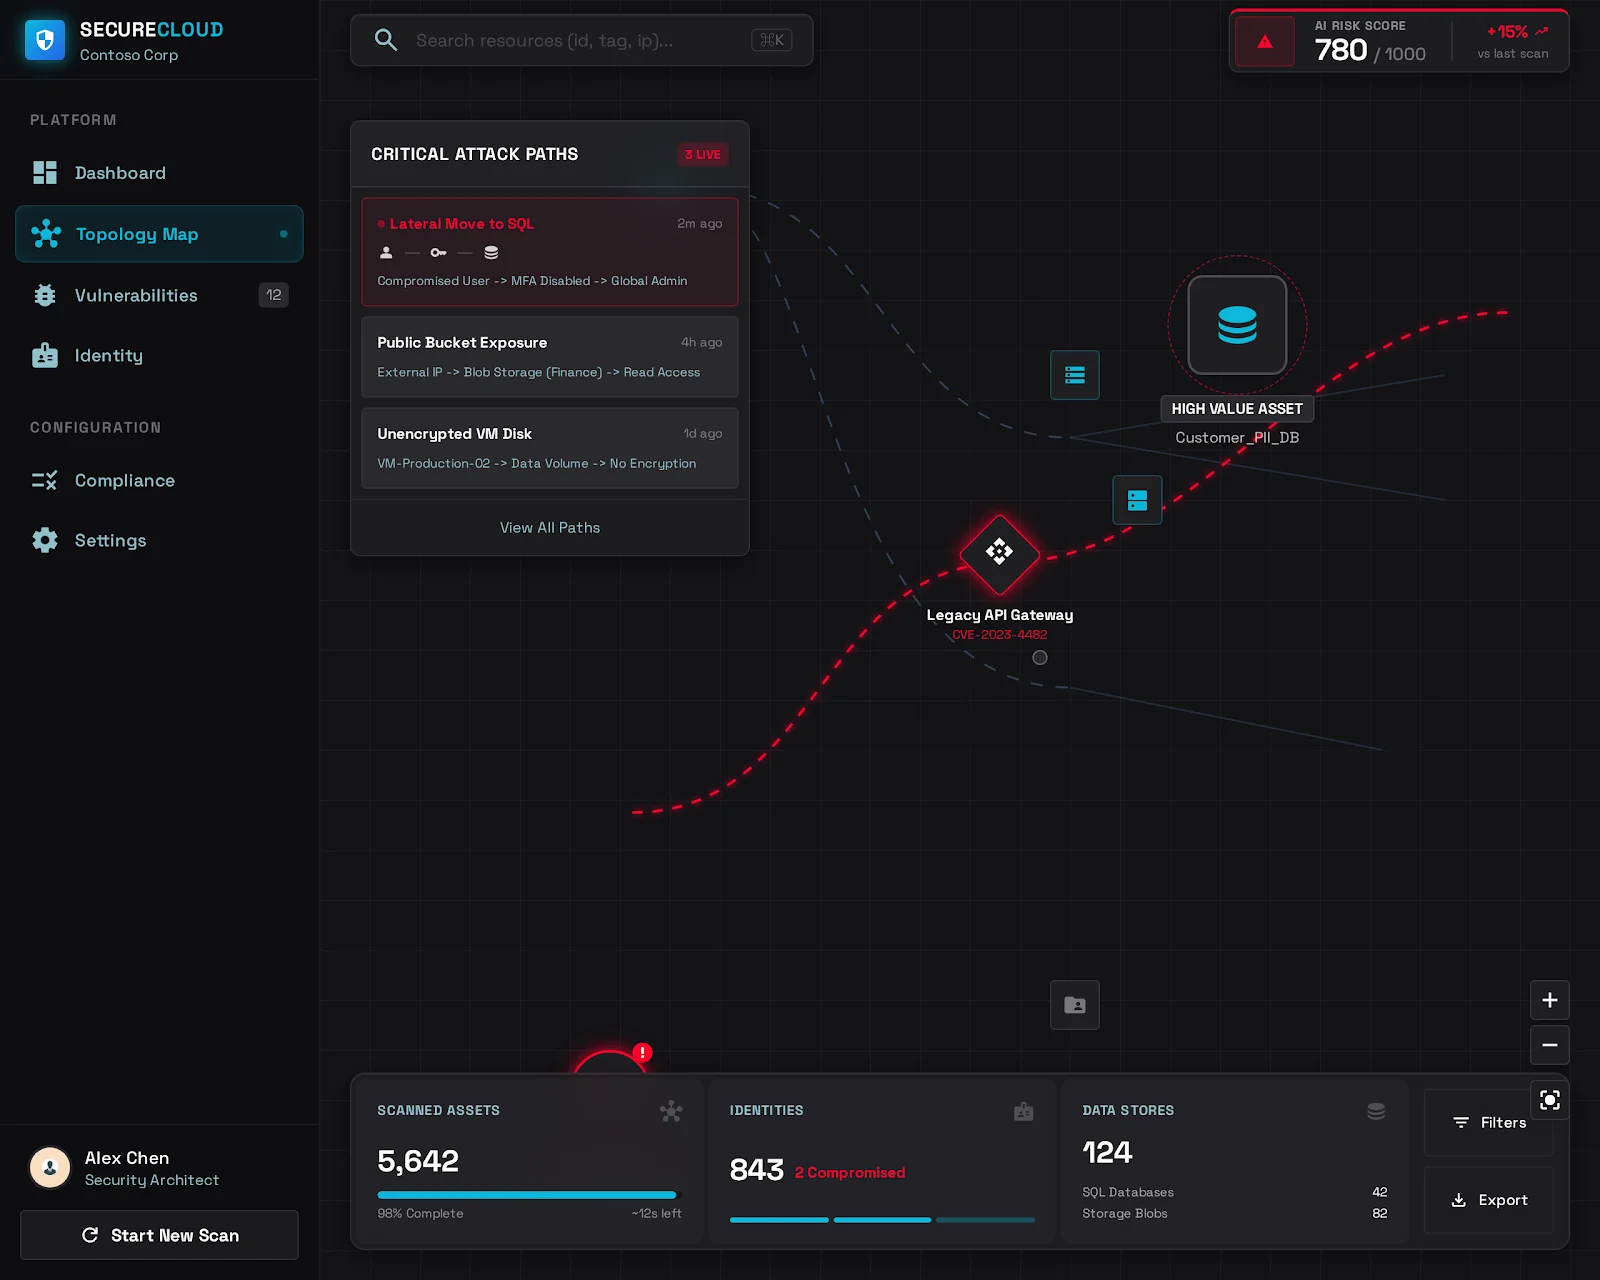The image size is (1600, 1280).
Task: Click the Vulnerabilities count badge 12
Action: click(x=274, y=295)
